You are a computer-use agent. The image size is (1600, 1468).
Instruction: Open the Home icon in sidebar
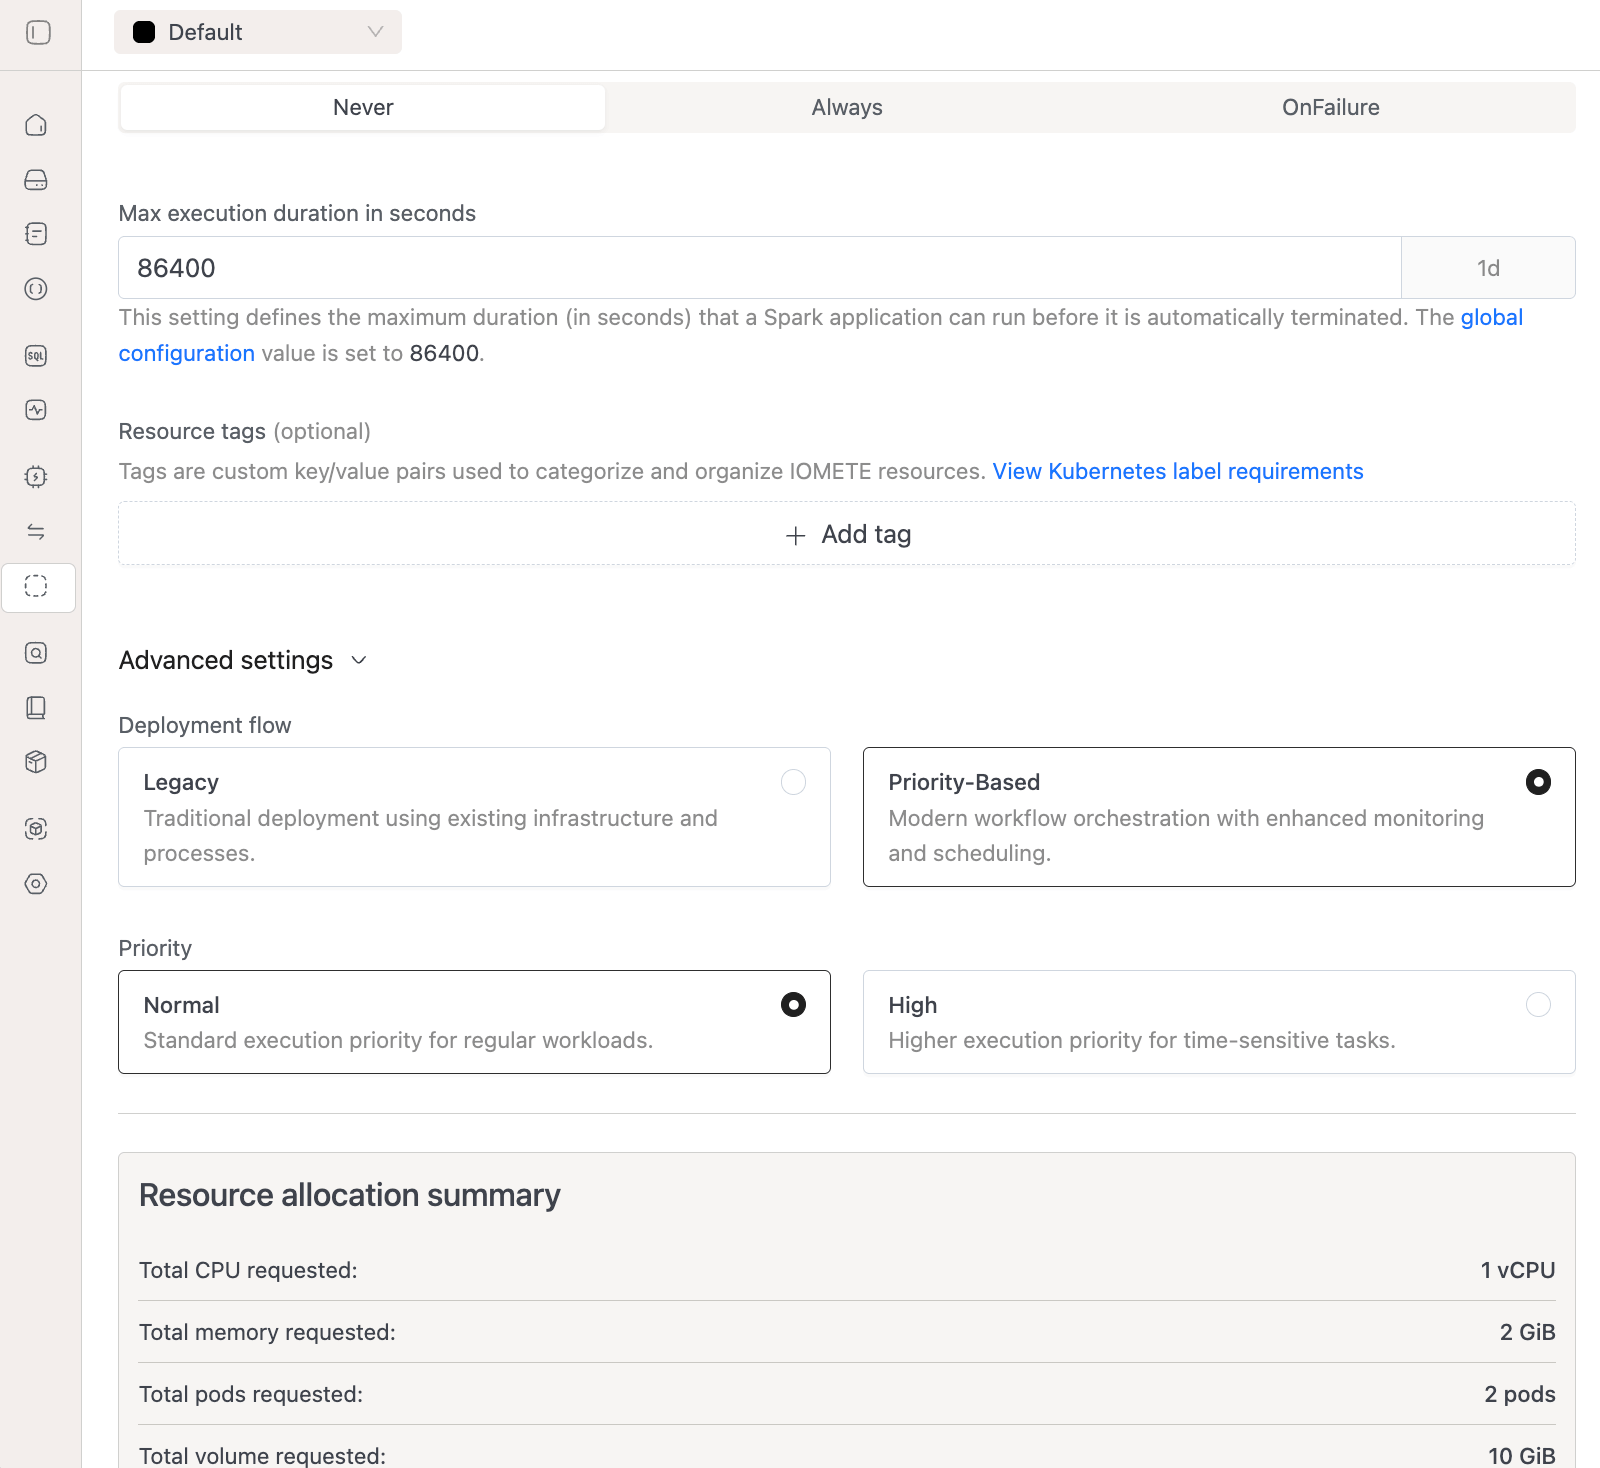[x=36, y=125]
